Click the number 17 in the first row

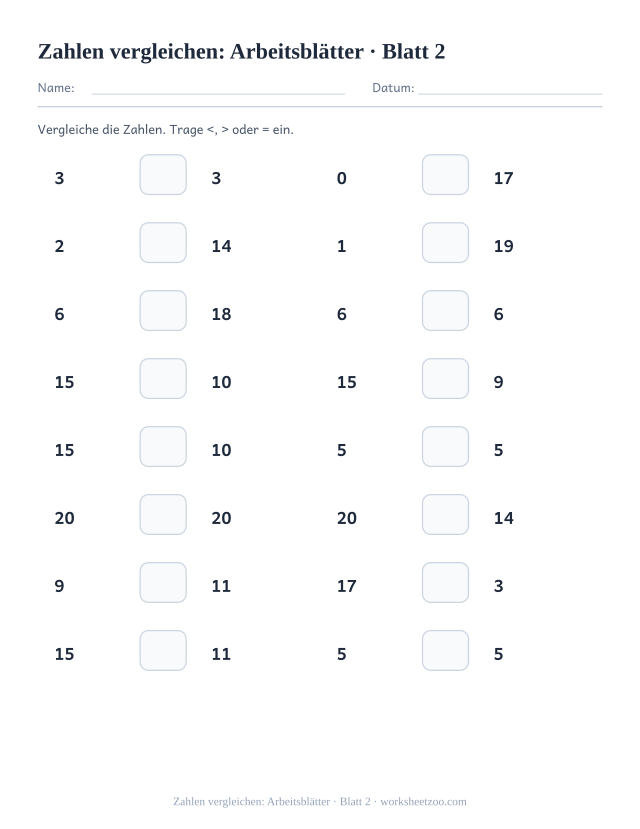click(x=503, y=178)
